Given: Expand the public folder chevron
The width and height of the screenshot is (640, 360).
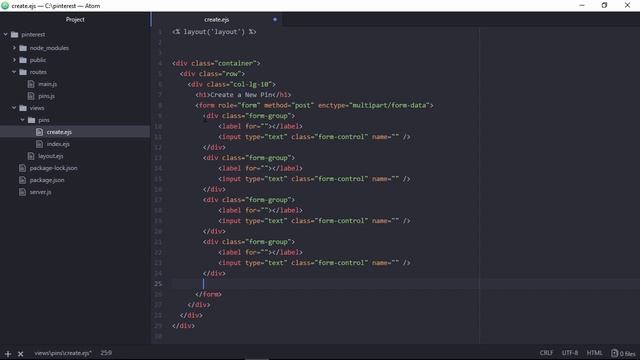Looking at the screenshot, I should 14,60.
